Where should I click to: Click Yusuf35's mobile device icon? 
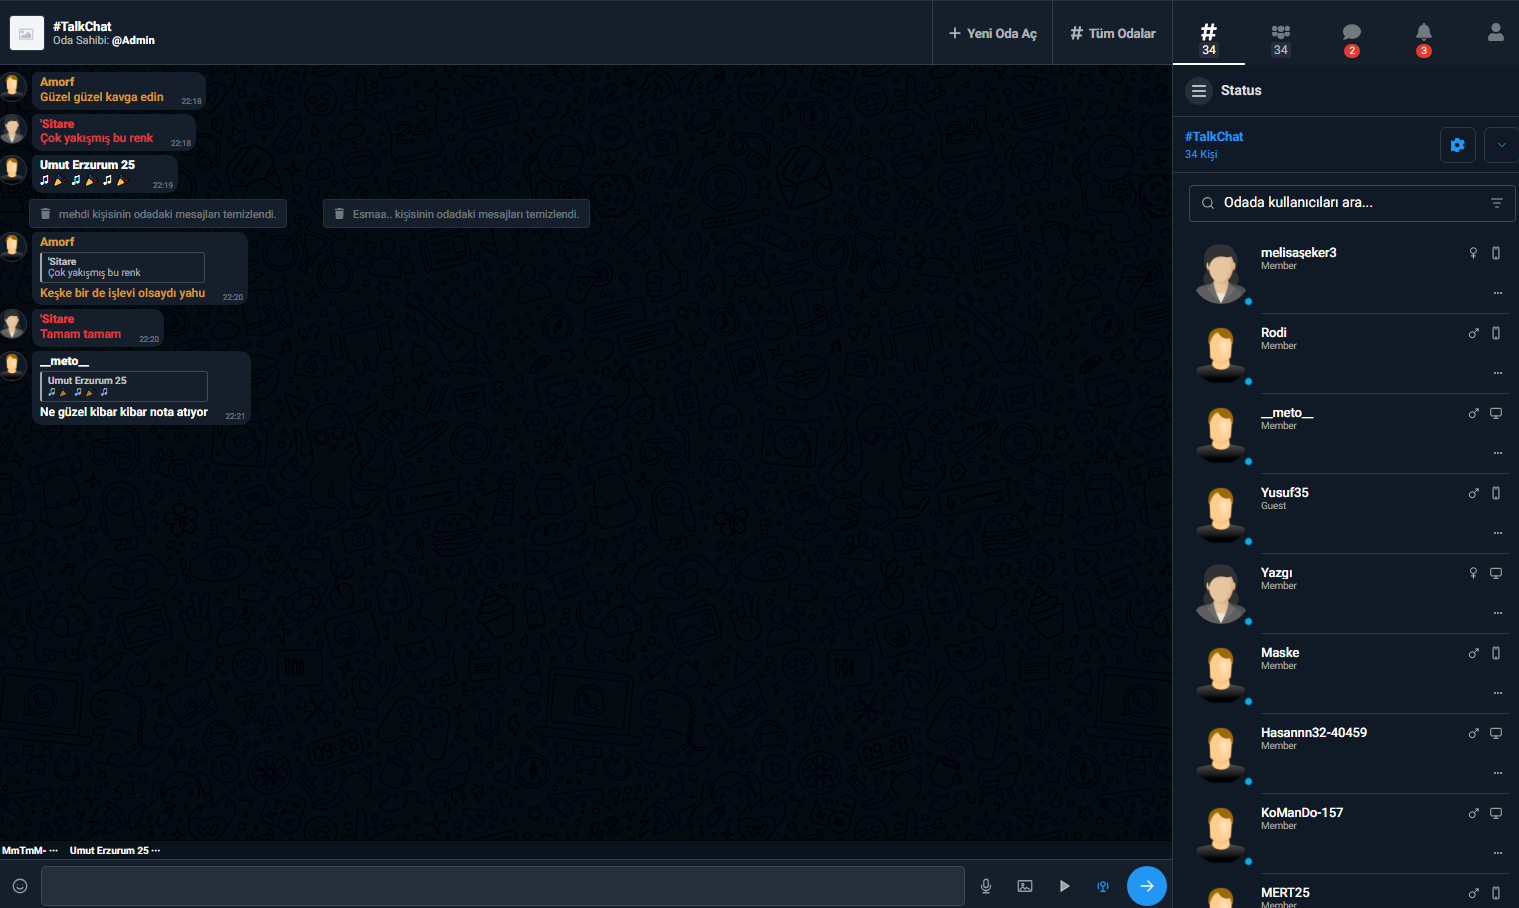(x=1496, y=493)
